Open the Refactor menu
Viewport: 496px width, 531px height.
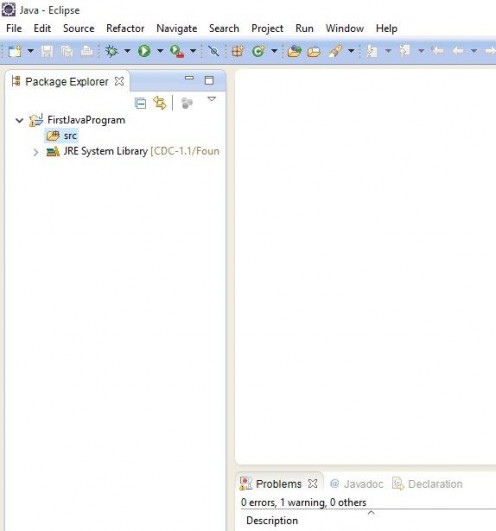125,28
